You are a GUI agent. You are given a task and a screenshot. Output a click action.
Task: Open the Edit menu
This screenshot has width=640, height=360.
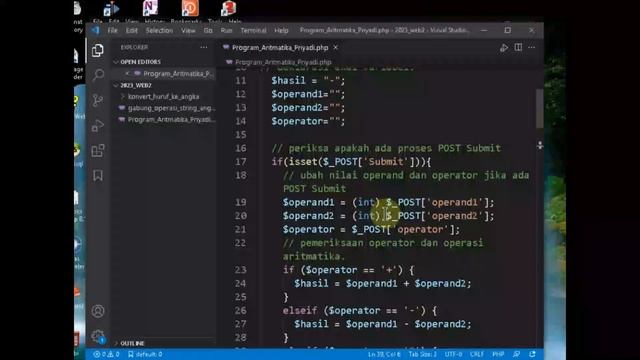pos(131,31)
